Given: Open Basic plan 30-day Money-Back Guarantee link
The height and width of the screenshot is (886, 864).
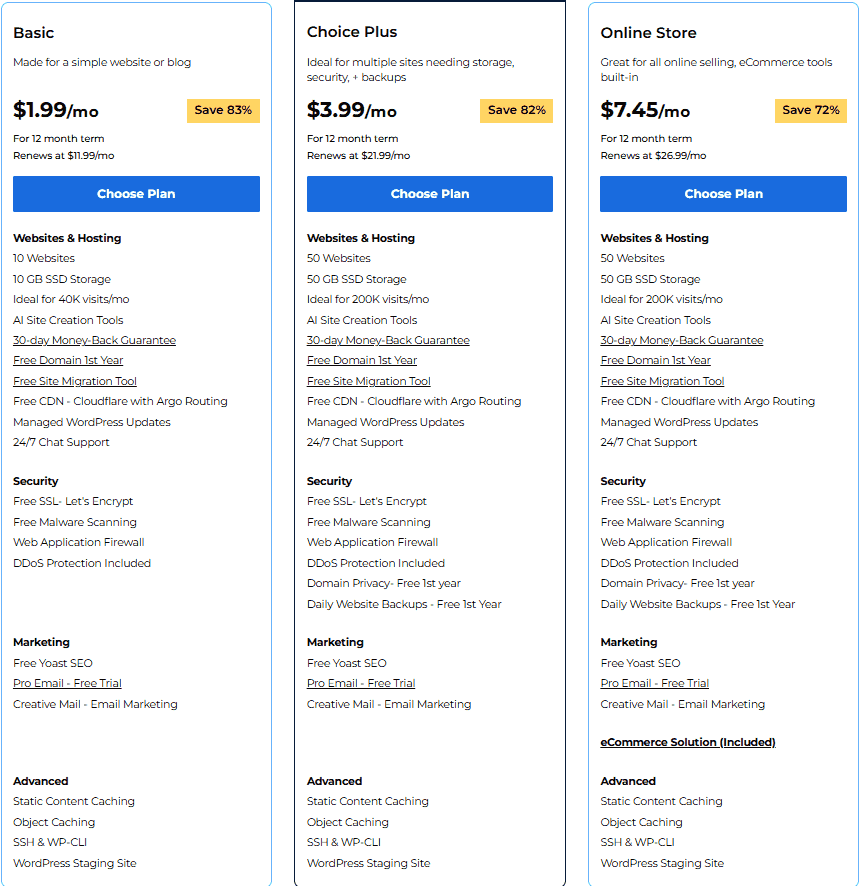Looking at the screenshot, I should (x=94, y=340).
